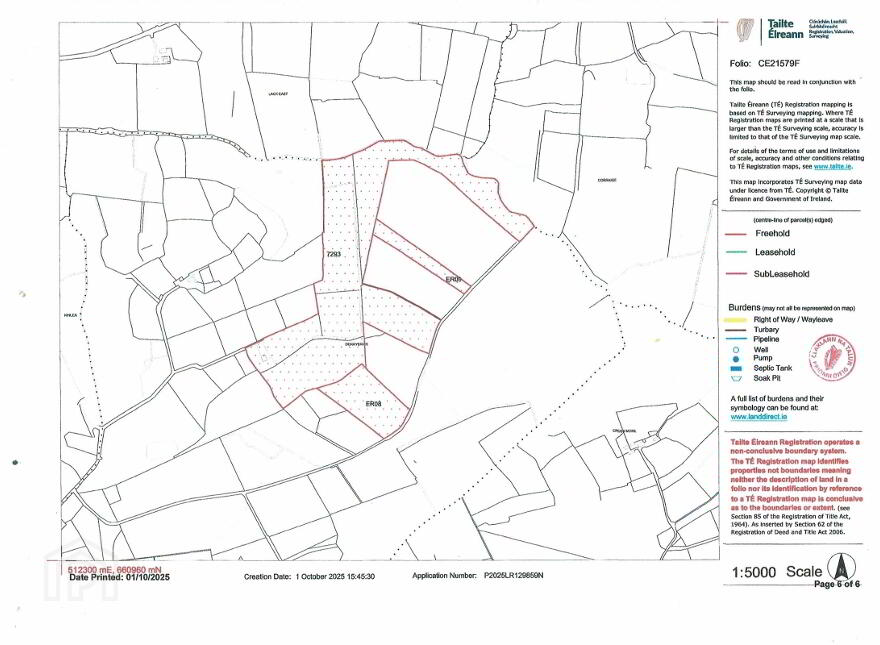This screenshot has height=645, width=880.
Task: Click the yellow Right of Way swatch
Action: [735, 319]
